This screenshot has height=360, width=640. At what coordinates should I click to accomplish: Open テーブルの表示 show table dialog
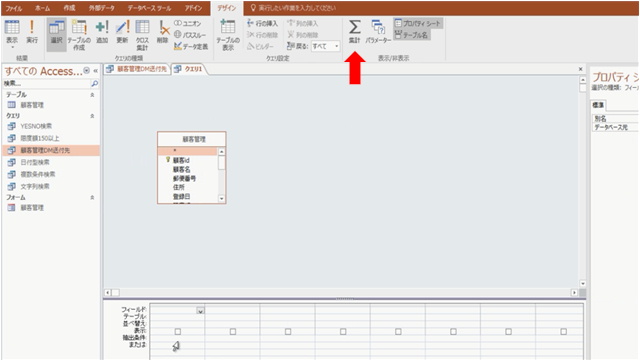point(228,35)
